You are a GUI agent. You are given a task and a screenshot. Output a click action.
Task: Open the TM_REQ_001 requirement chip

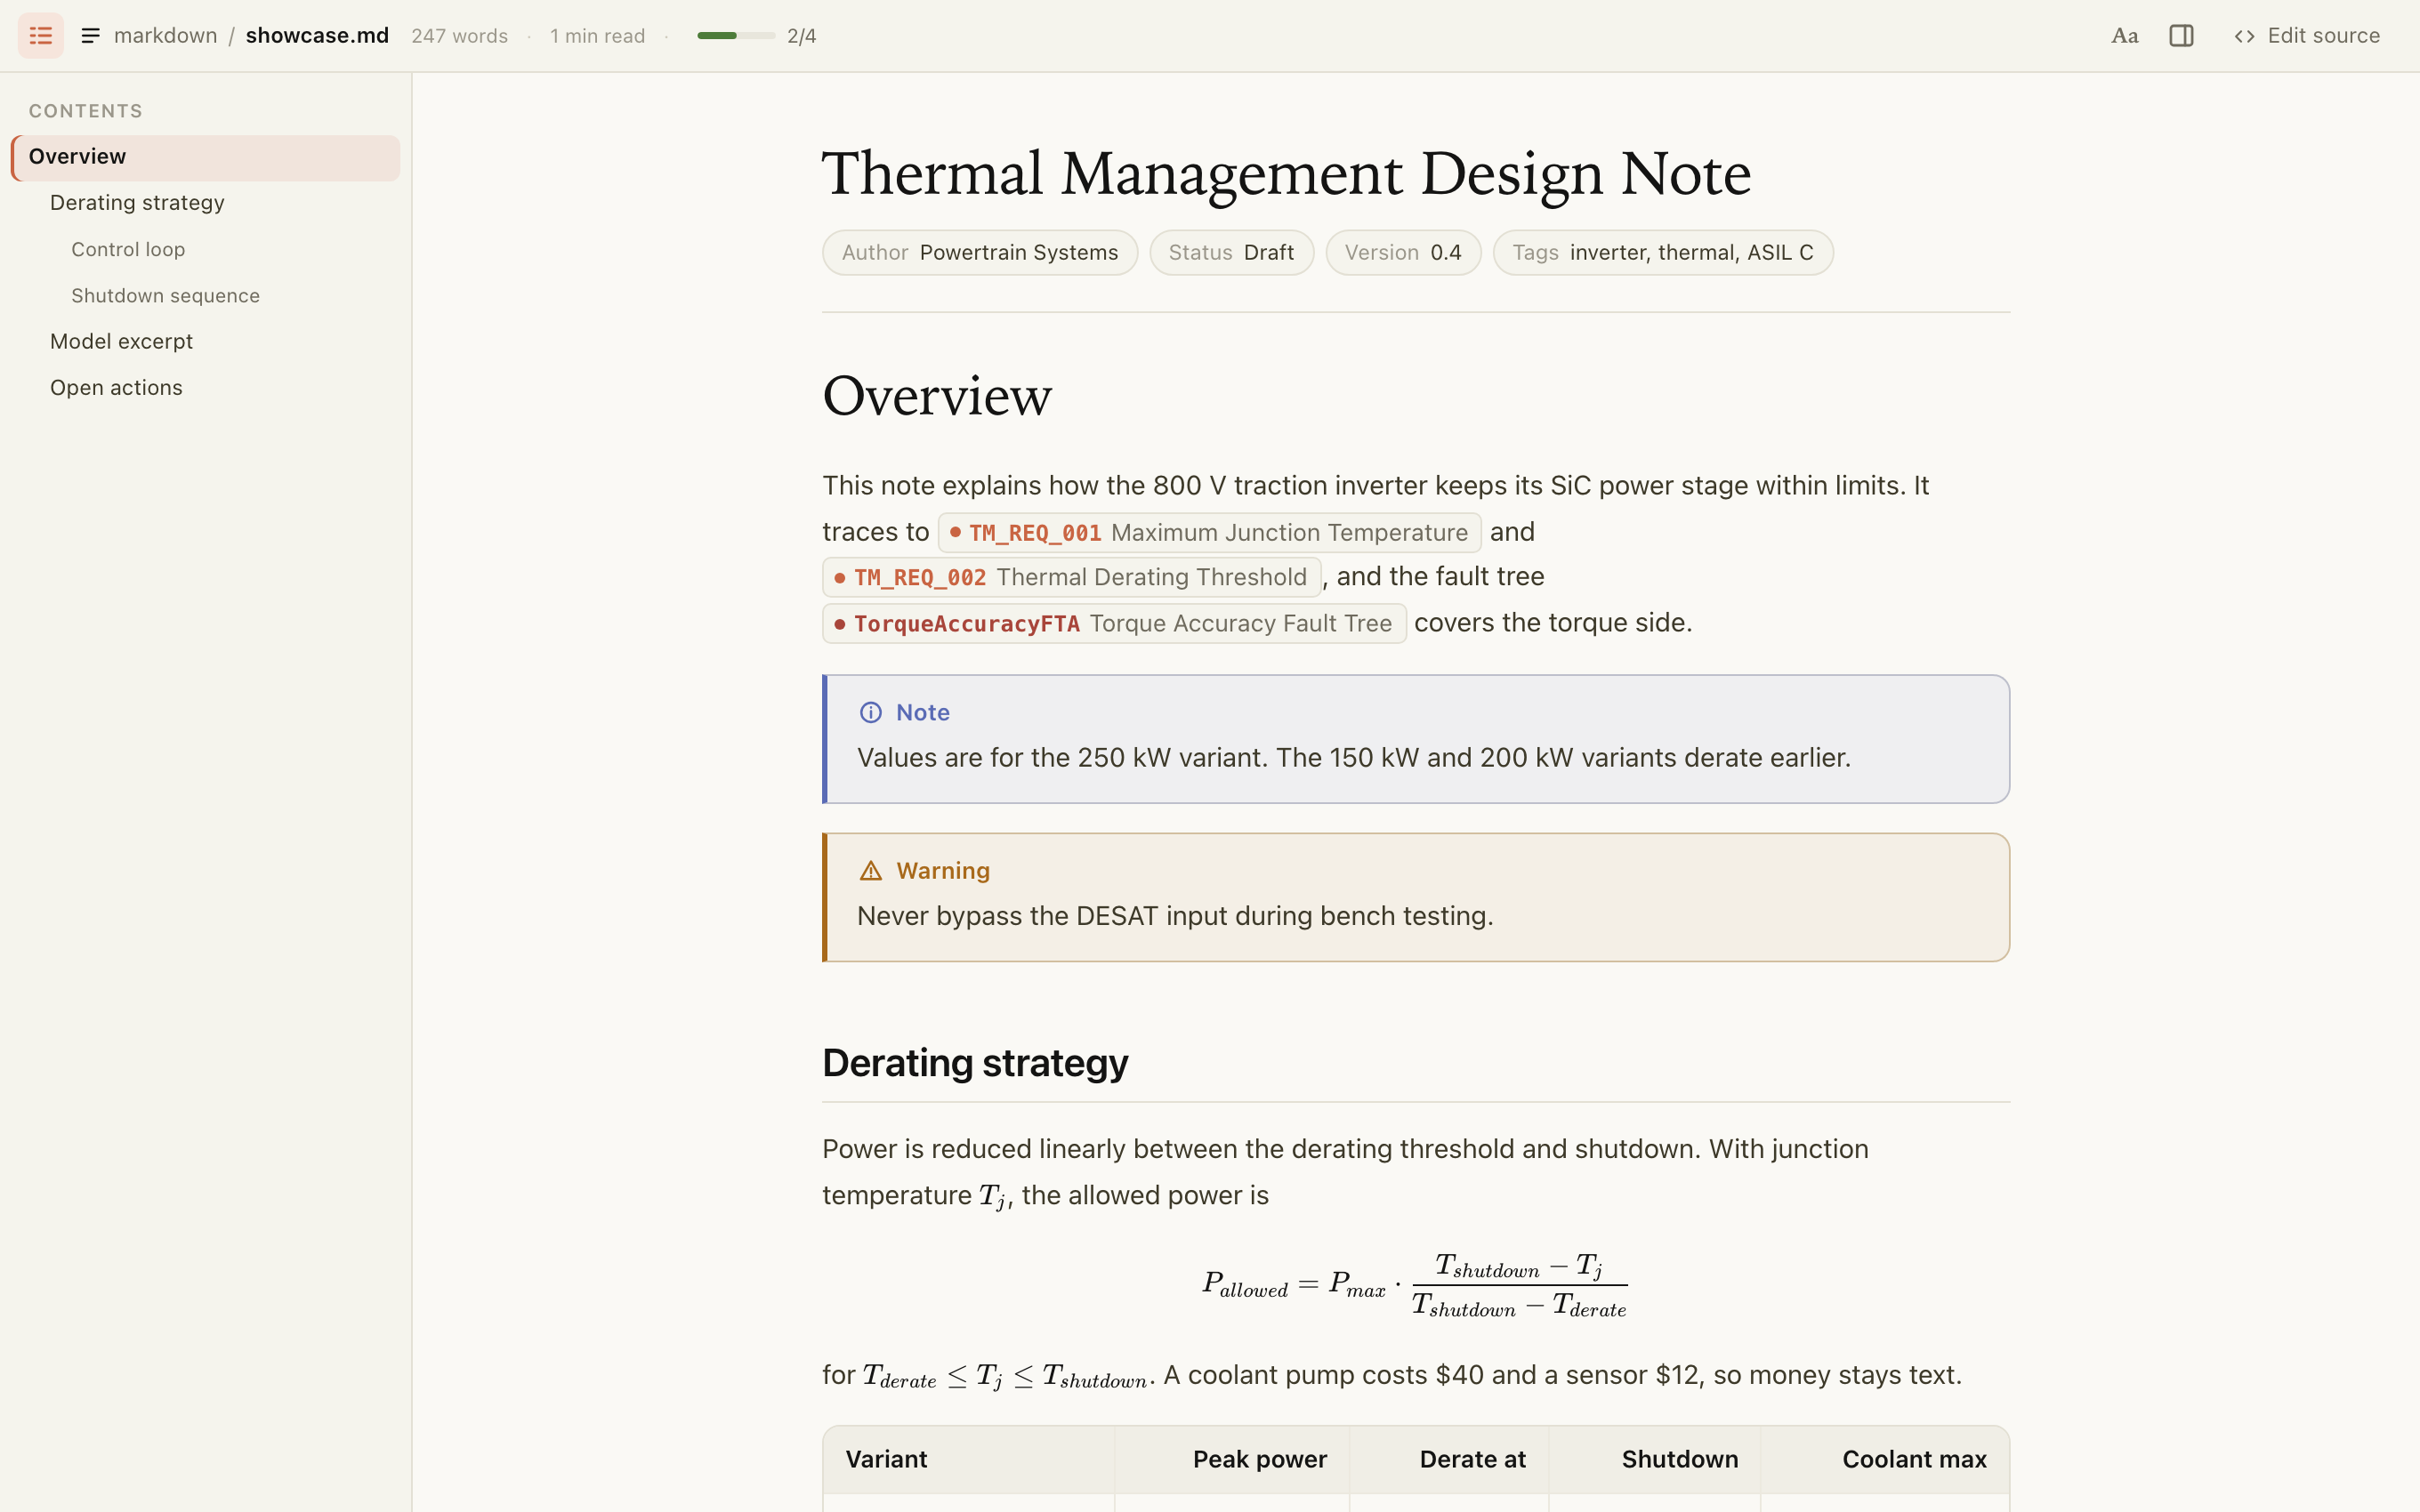click(x=1209, y=533)
